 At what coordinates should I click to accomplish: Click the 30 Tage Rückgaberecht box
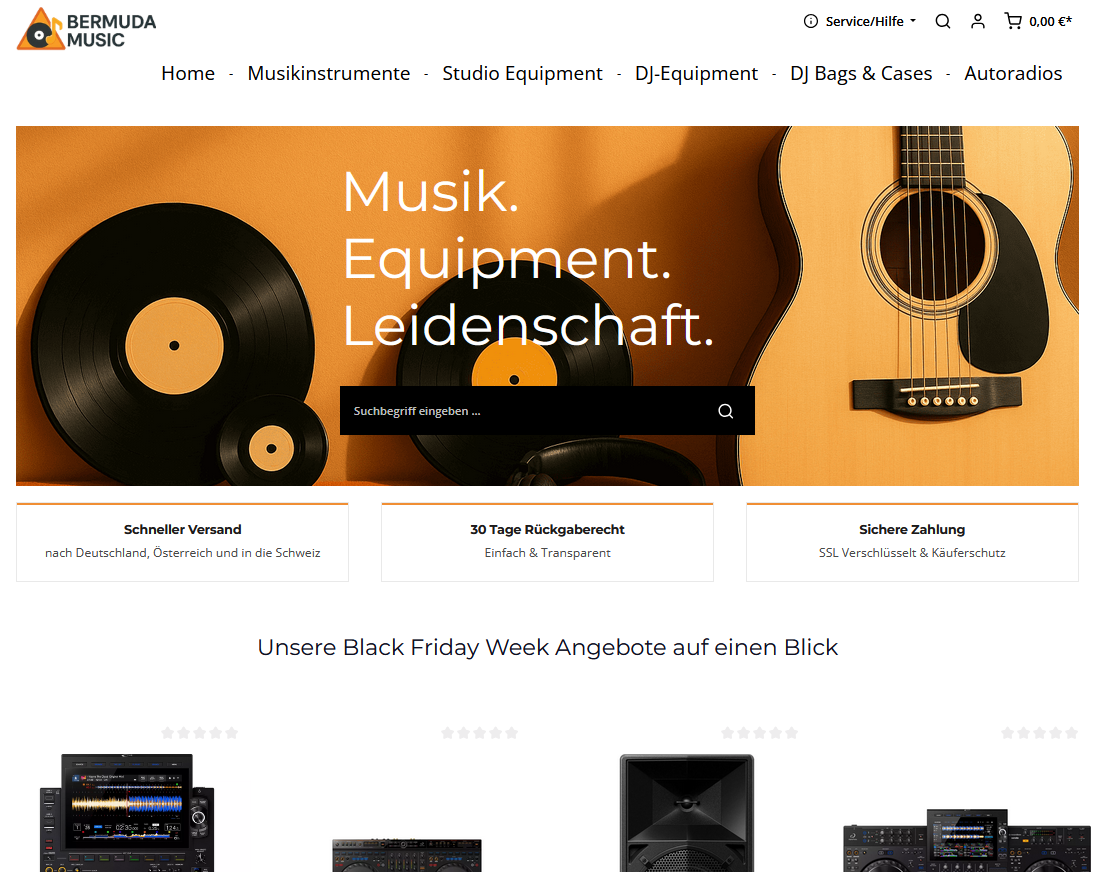point(547,542)
